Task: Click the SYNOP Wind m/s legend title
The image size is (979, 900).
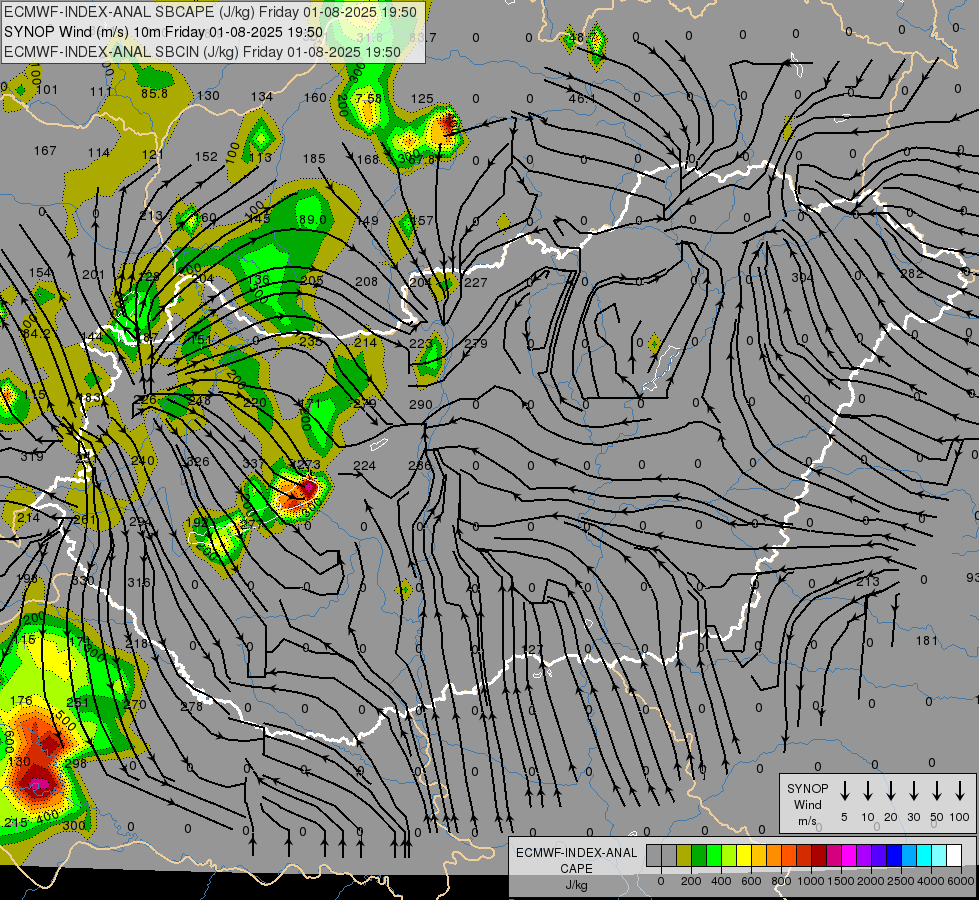Action: click(807, 805)
